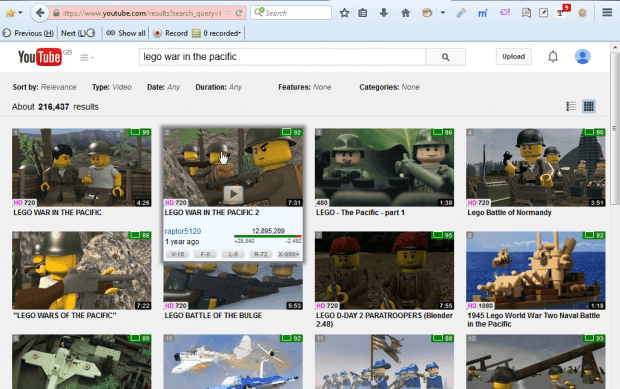
Task: Click the browser Search box
Action: pos(291,13)
